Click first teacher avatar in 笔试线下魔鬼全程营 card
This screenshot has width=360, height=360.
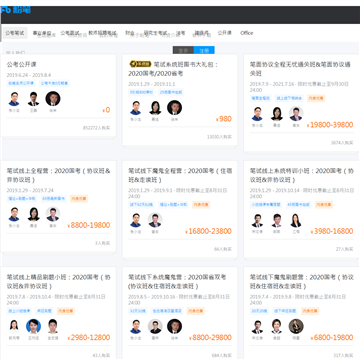click(x=136, y=220)
